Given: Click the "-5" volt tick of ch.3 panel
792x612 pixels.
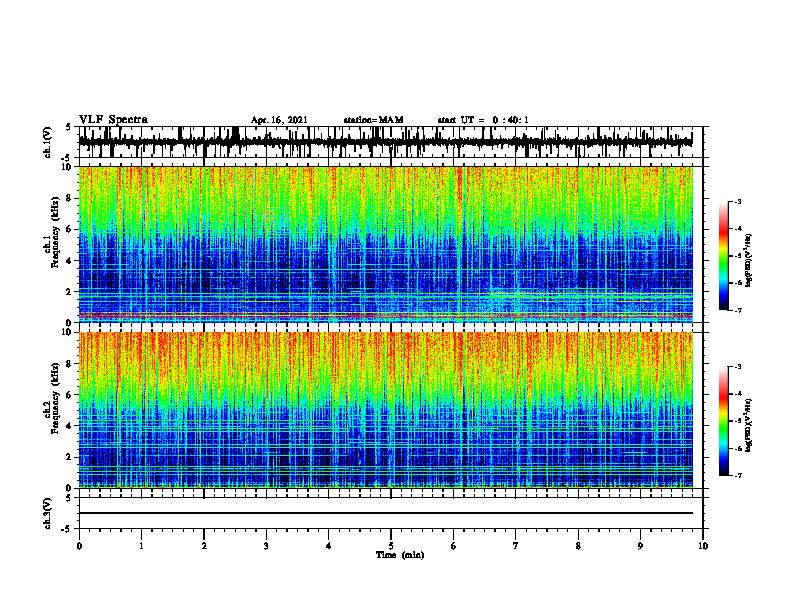Looking at the screenshot, I should pos(67,529).
